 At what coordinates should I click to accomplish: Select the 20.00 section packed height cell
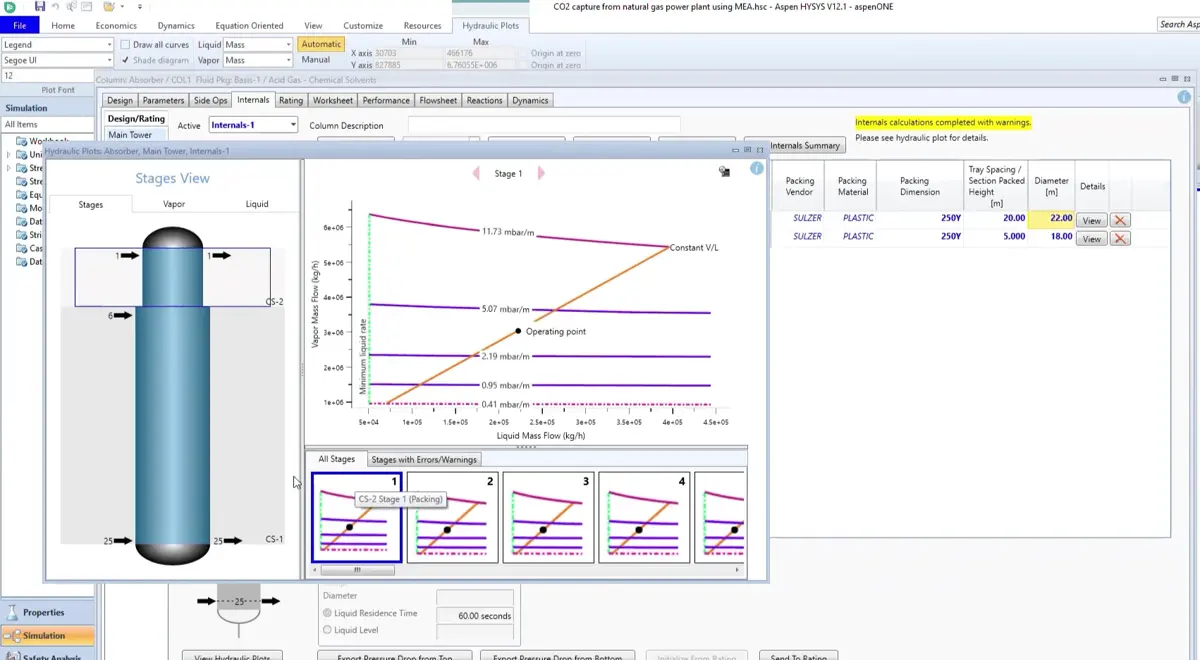click(996, 218)
